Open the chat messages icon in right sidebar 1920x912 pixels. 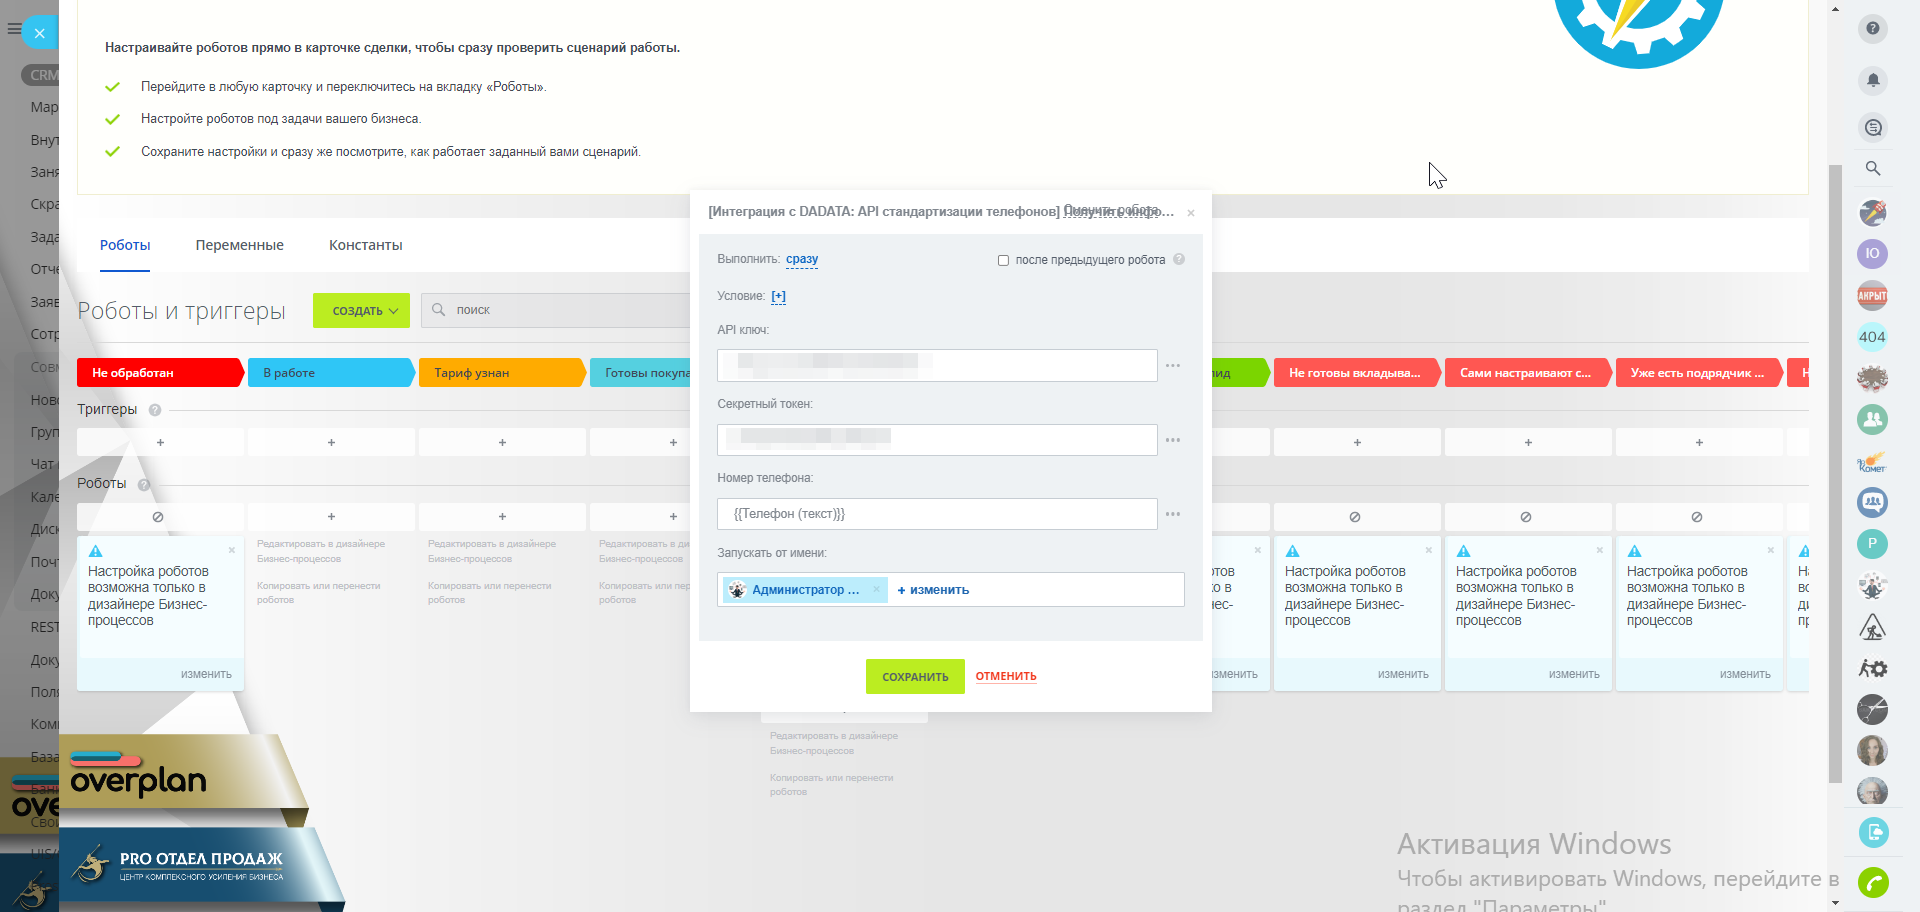(1872, 127)
